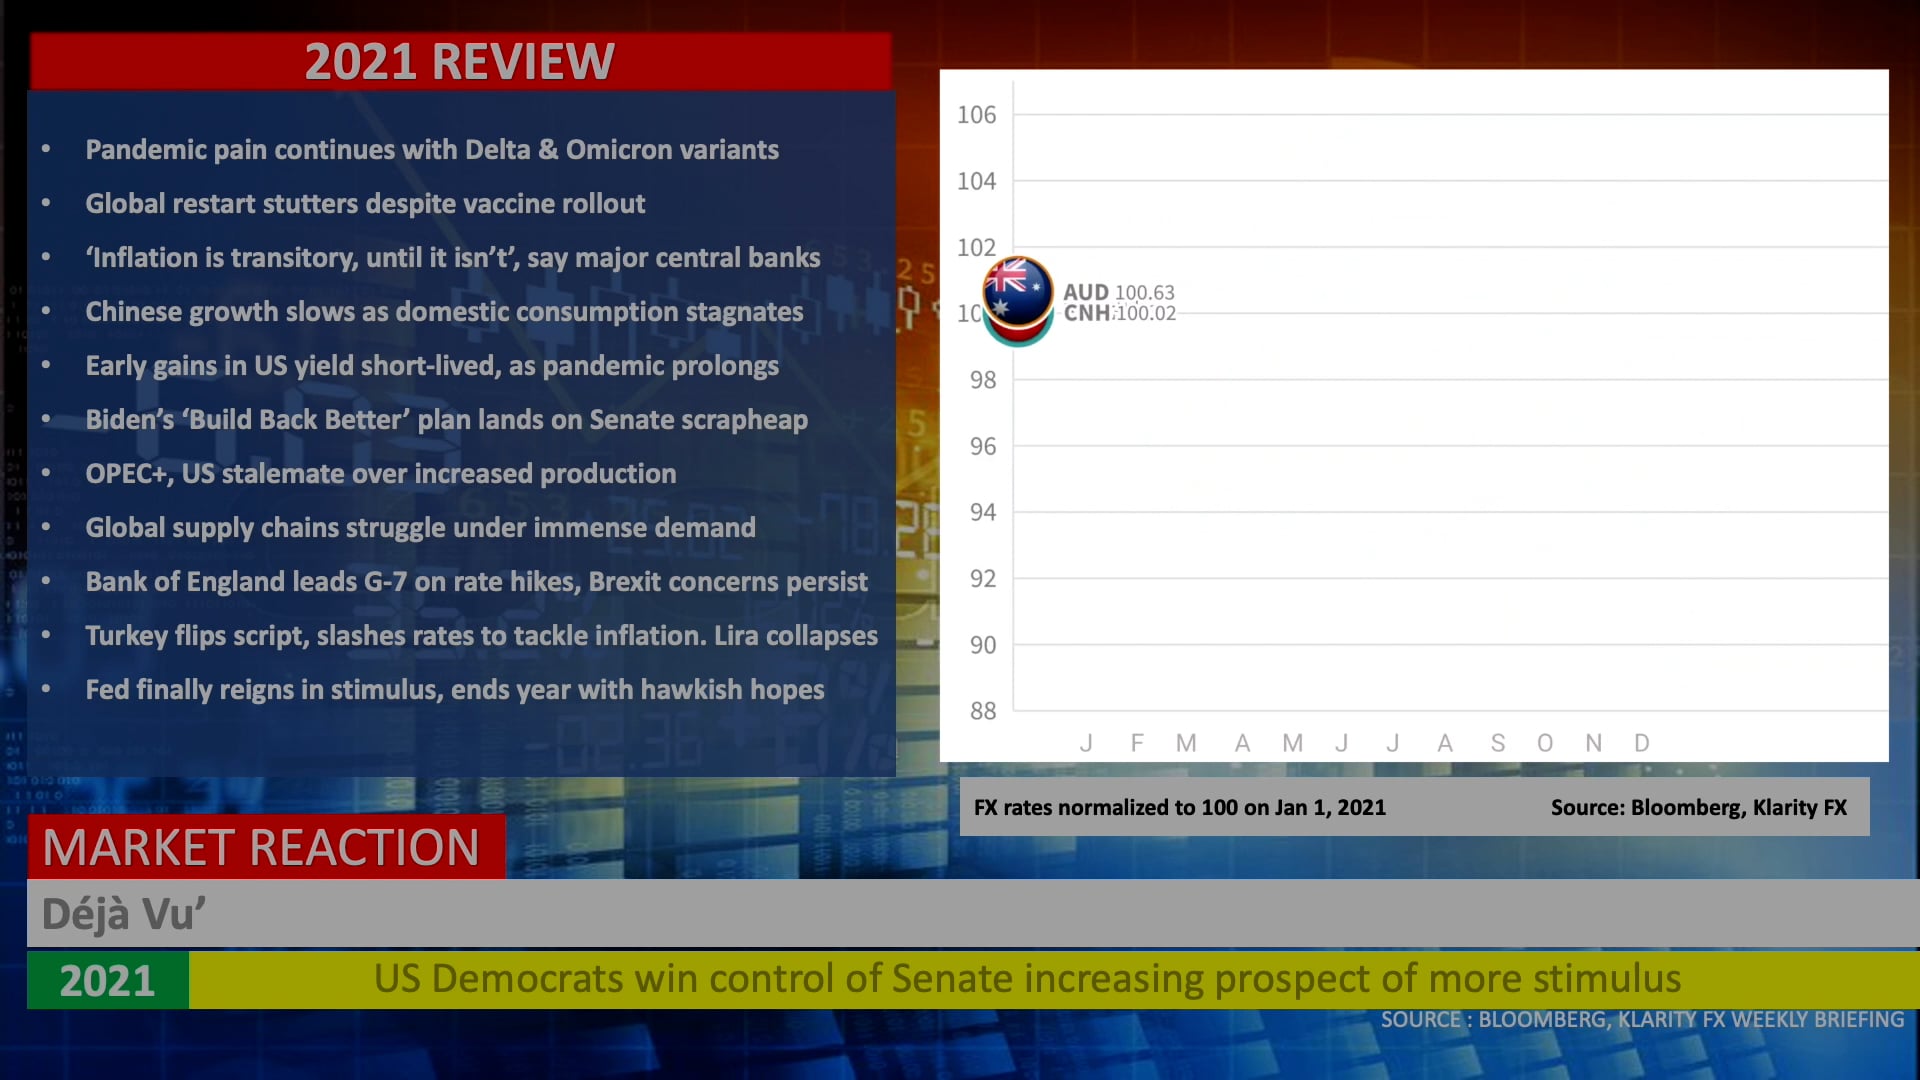Click the 88 y-axis label
Viewport: 1920px width, 1080px height.
click(x=983, y=711)
